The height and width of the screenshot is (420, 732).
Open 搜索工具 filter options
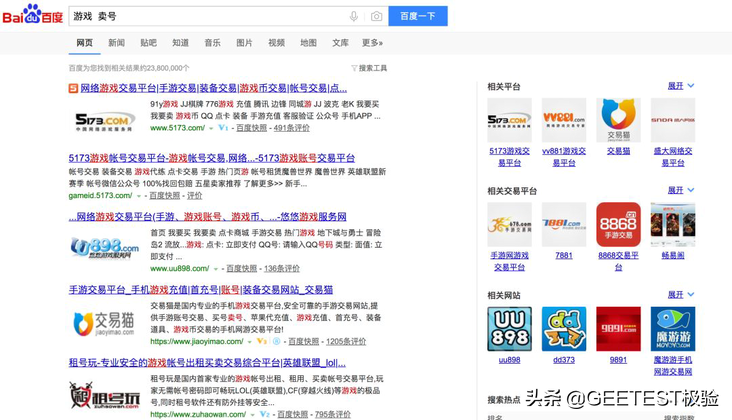tap(369, 68)
